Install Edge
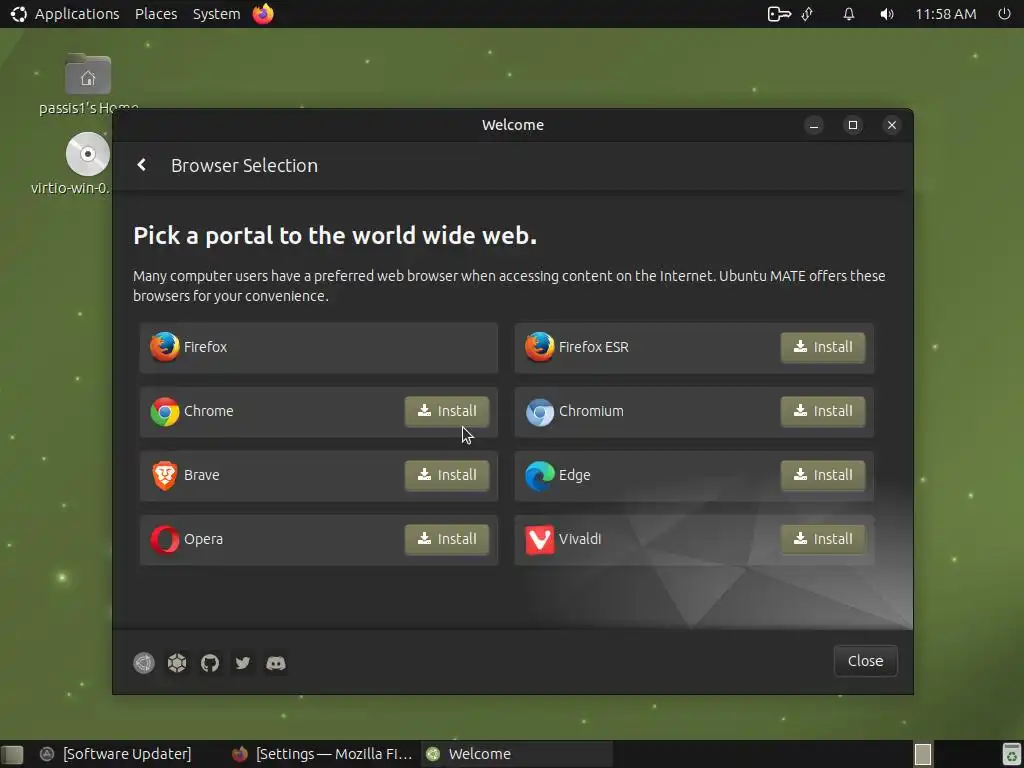The image size is (1024, 768). coord(822,475)
